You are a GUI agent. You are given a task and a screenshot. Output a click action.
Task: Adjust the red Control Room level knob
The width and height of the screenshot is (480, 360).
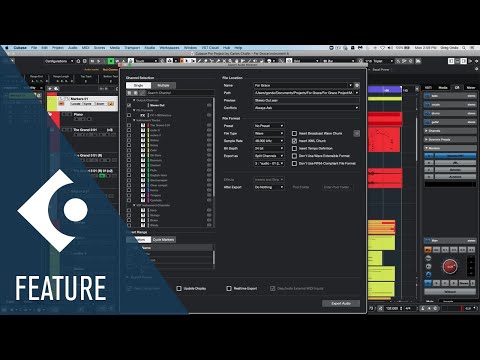pos(450,266)
